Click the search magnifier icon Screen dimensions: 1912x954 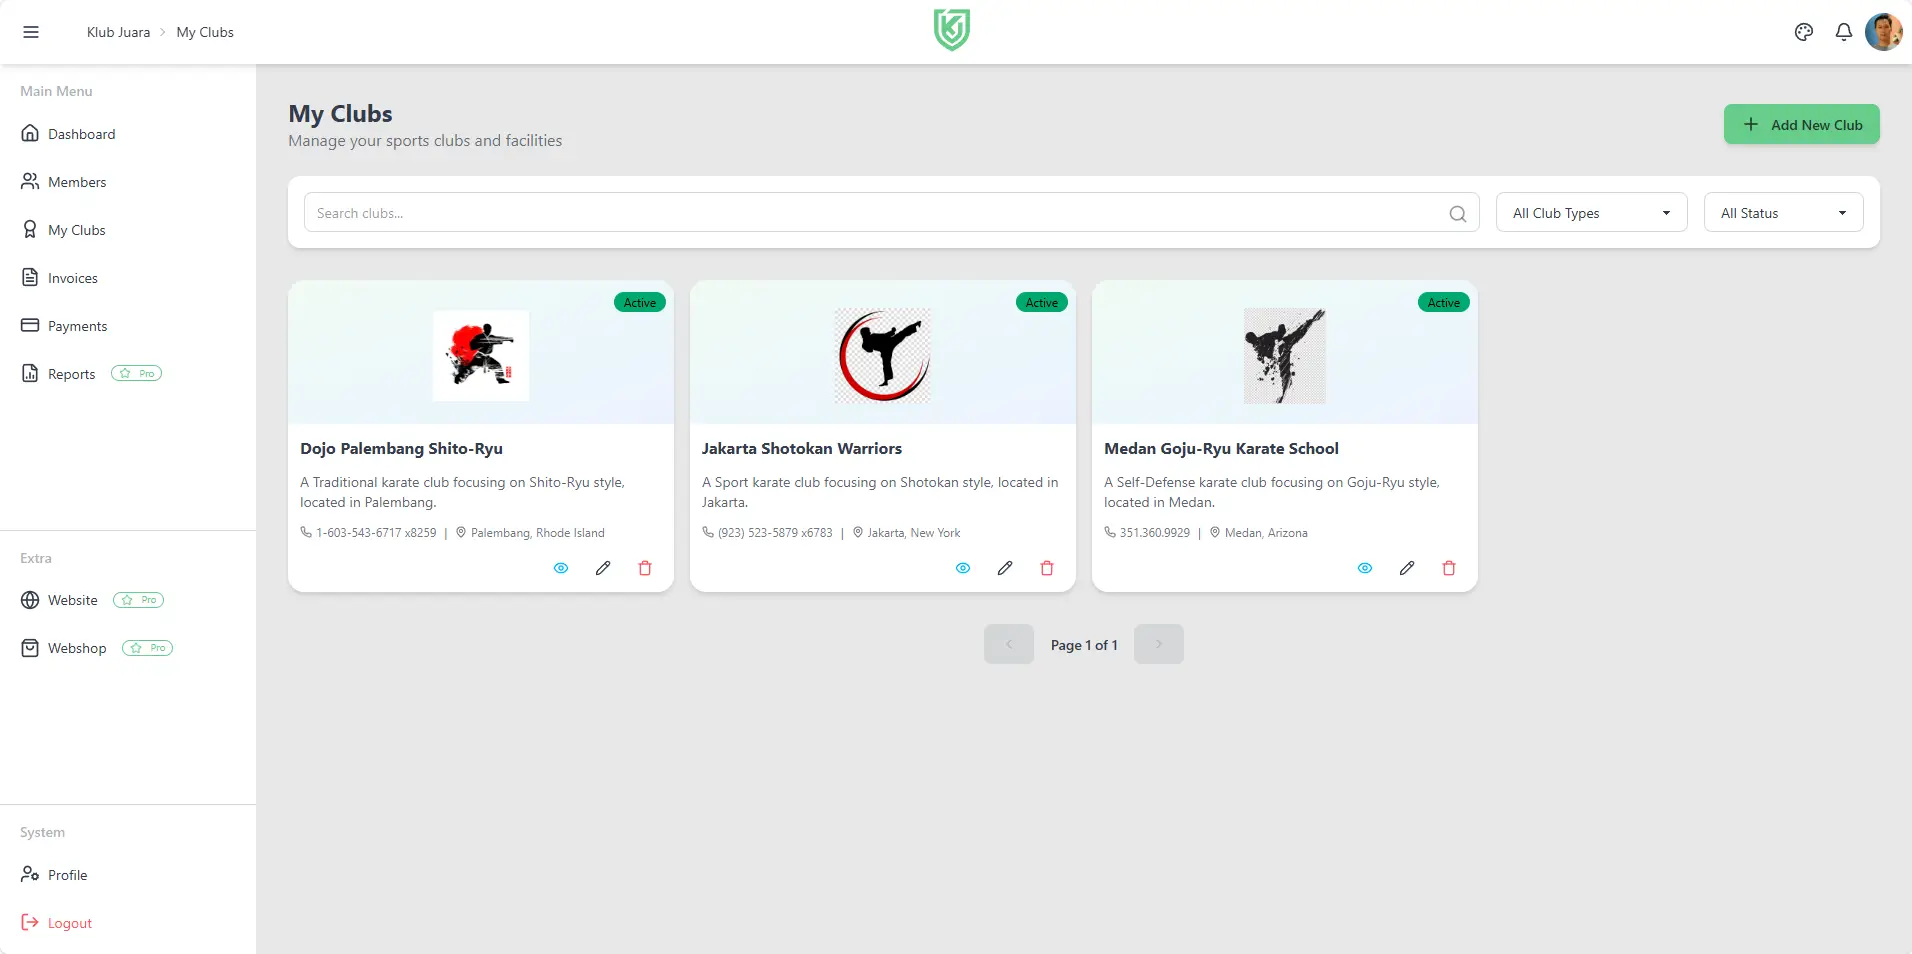[1457, 213]
